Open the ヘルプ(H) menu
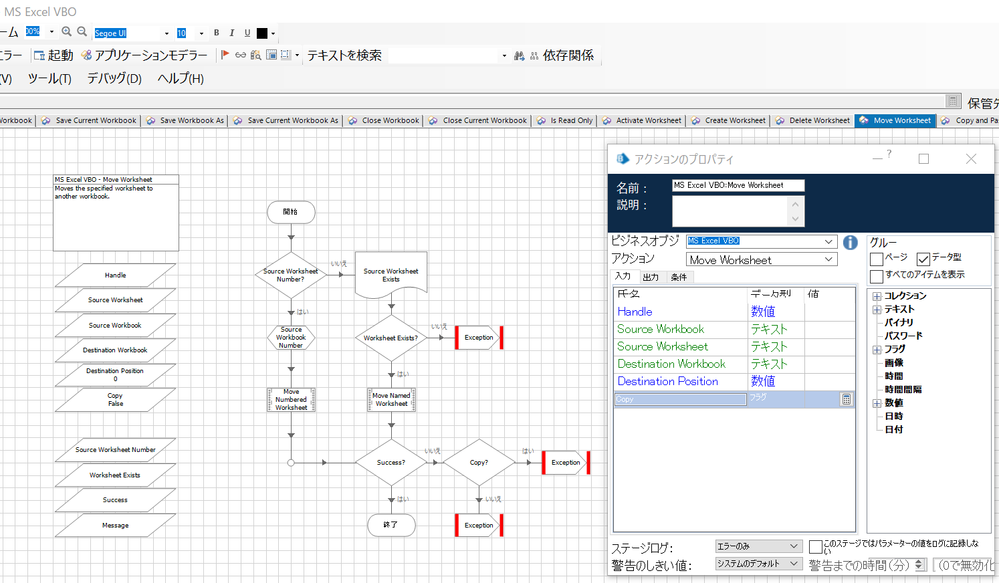Image resolution: width=999 pixels, height=583 pixels. (180, 78)
